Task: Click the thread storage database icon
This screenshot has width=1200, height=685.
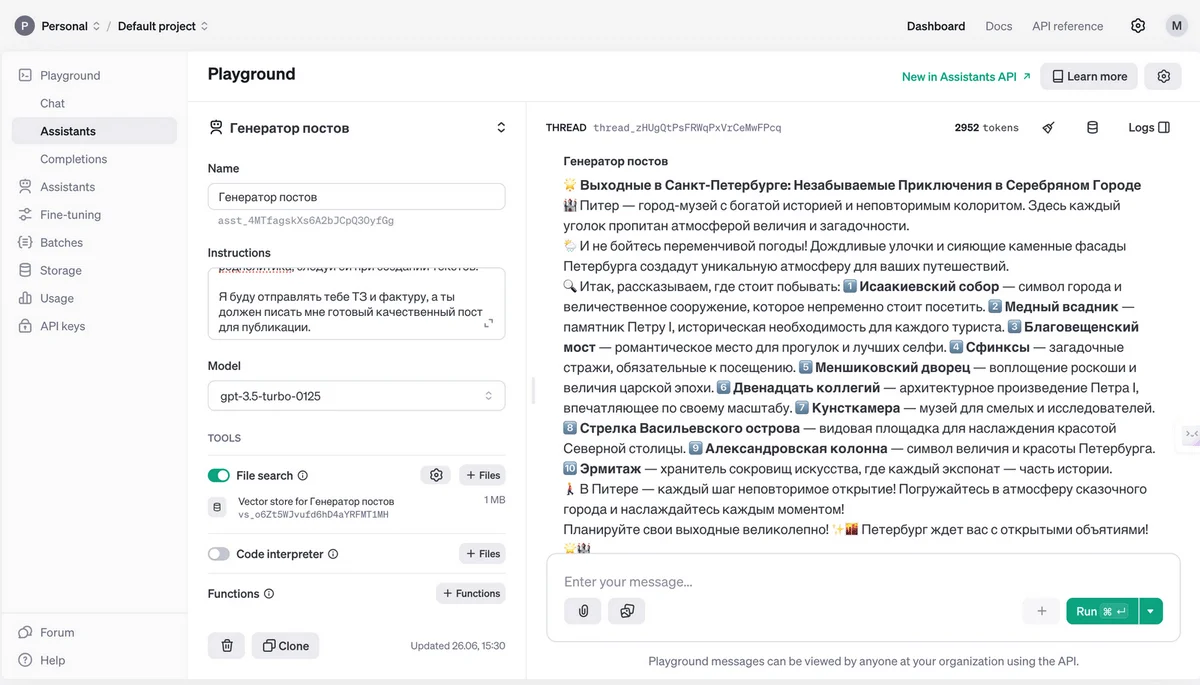Action: tap(1092, 128)
